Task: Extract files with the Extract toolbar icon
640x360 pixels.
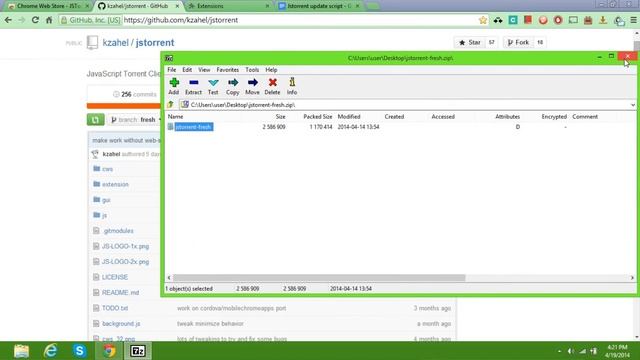Action: (x=193, y=87)
